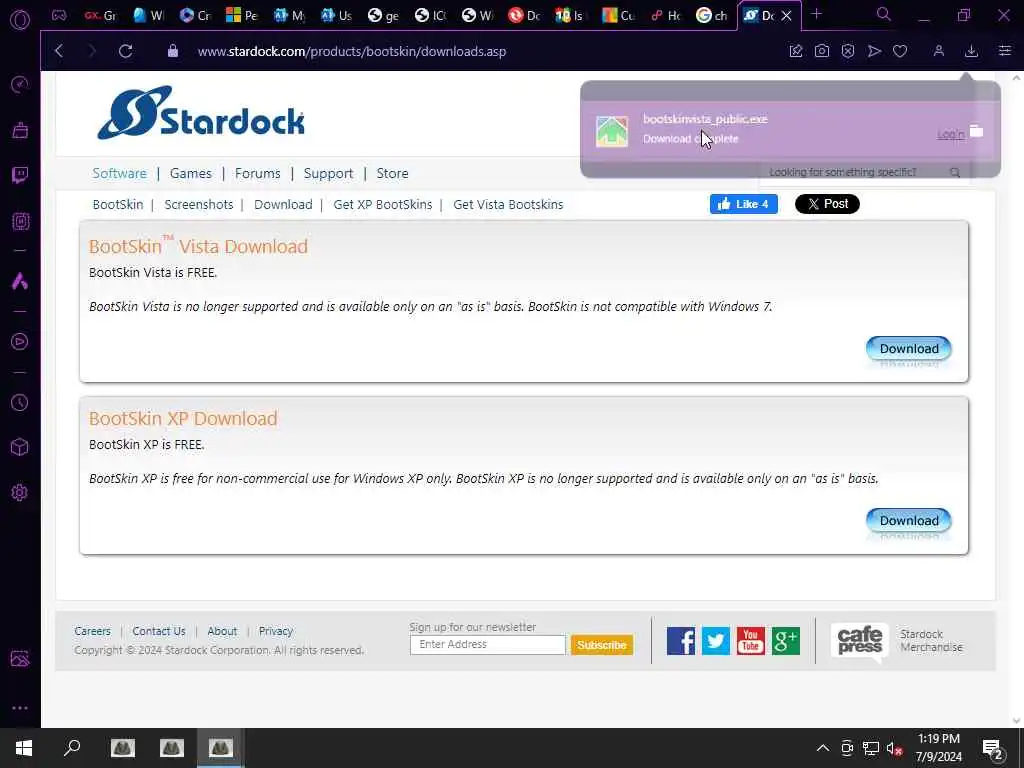Switch to the 'Cu' tab
The image size is (1024, 768).
tap(618, 15)
